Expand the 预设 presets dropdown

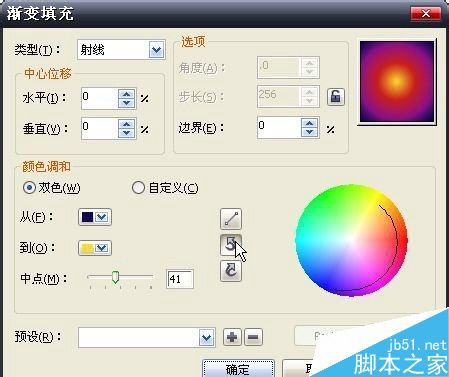point(206,338)
